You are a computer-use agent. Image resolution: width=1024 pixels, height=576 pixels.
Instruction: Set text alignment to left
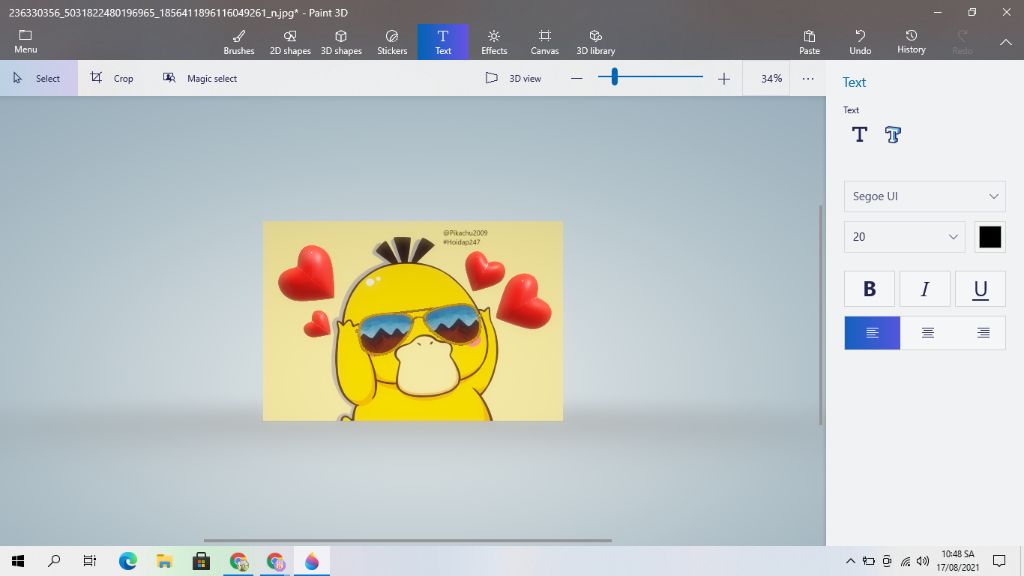pyautogui.click(x=872, y=333)
